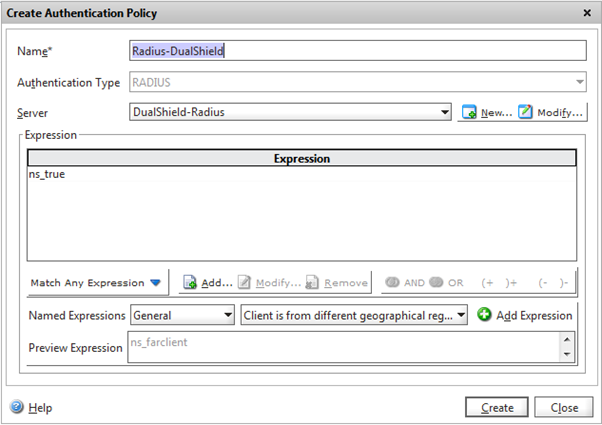602x425 pixels.
Task: Click the Modify expression button
Action: point(268,283)
